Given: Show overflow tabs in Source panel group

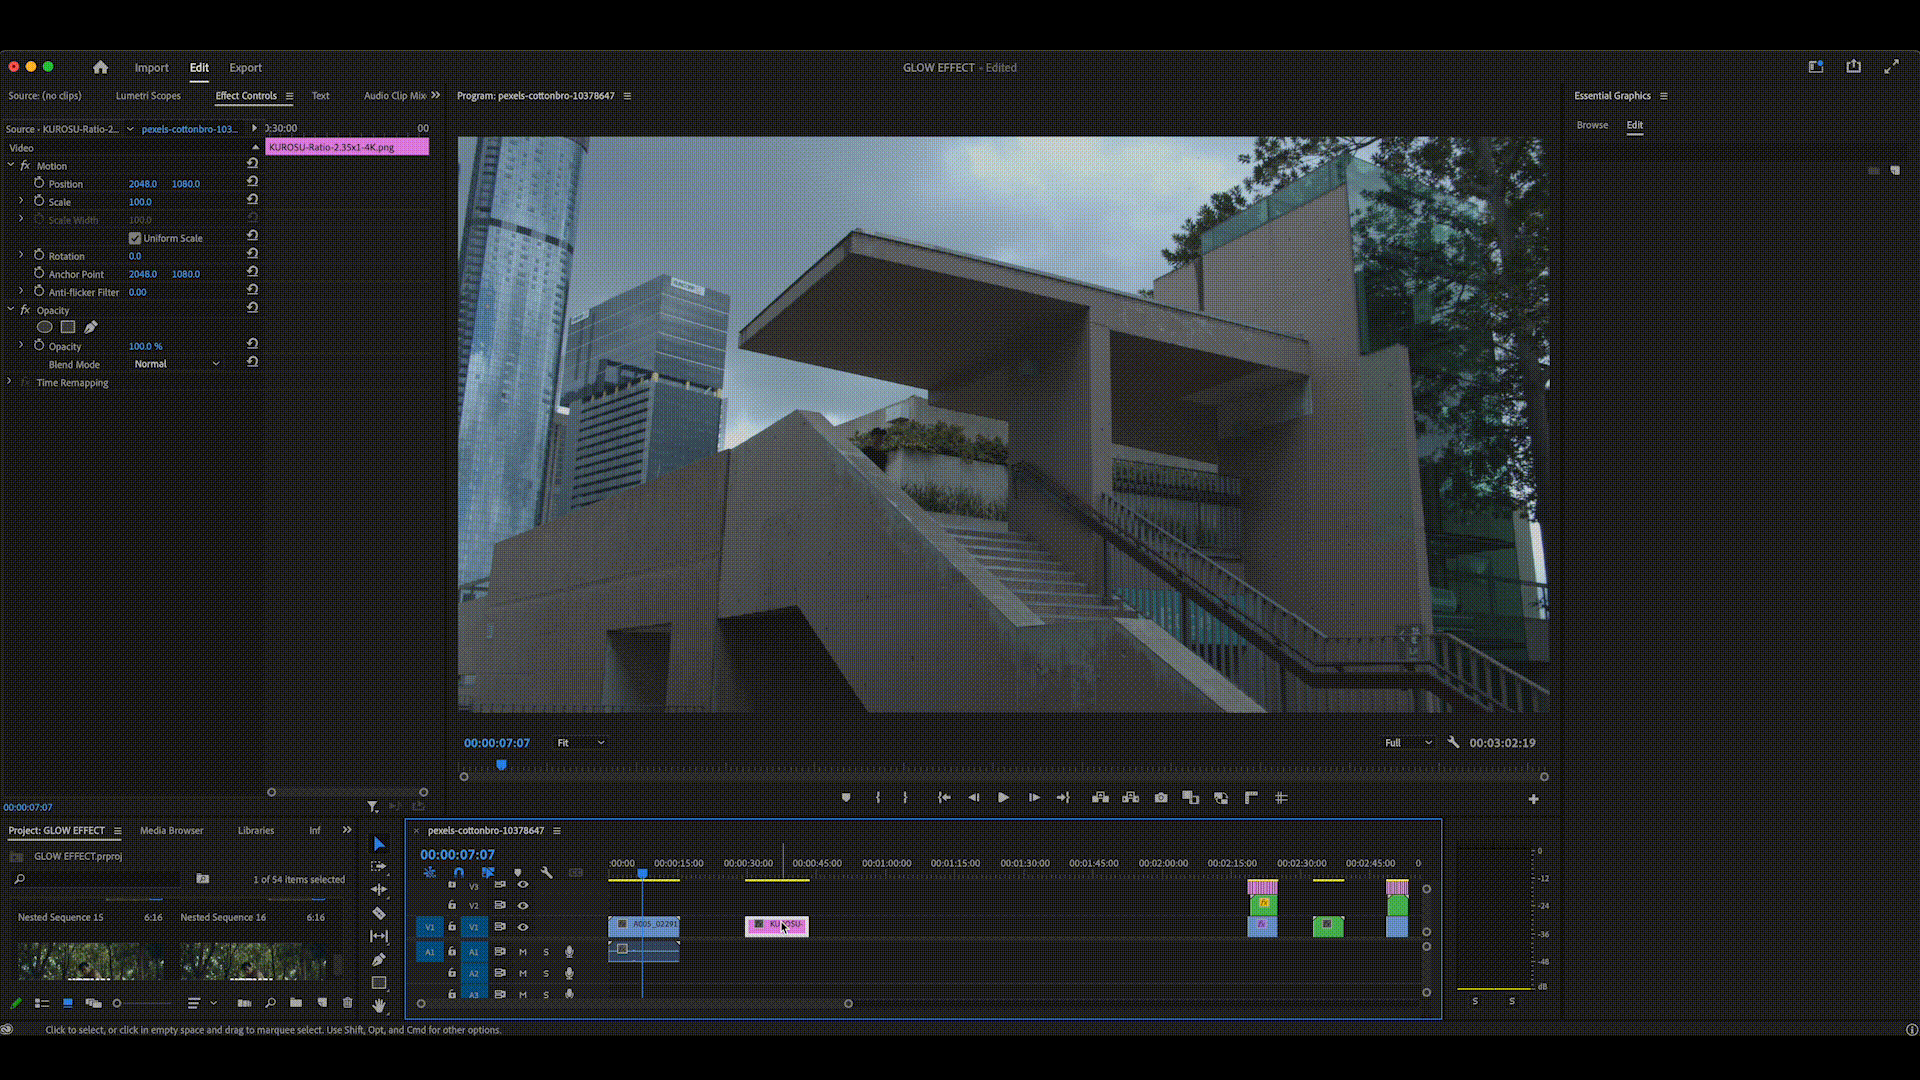Looking at the screenshot, I should 435,96.
